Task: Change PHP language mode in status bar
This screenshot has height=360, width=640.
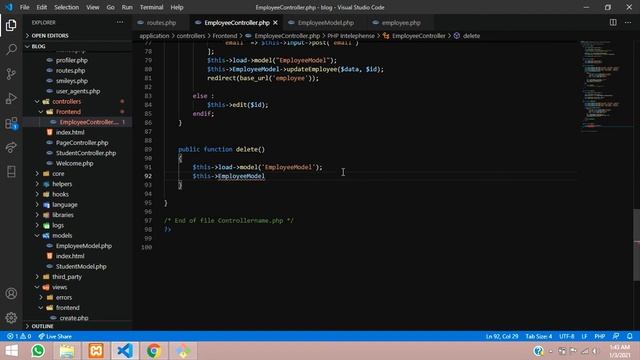Action: click(x=600, y=336)
